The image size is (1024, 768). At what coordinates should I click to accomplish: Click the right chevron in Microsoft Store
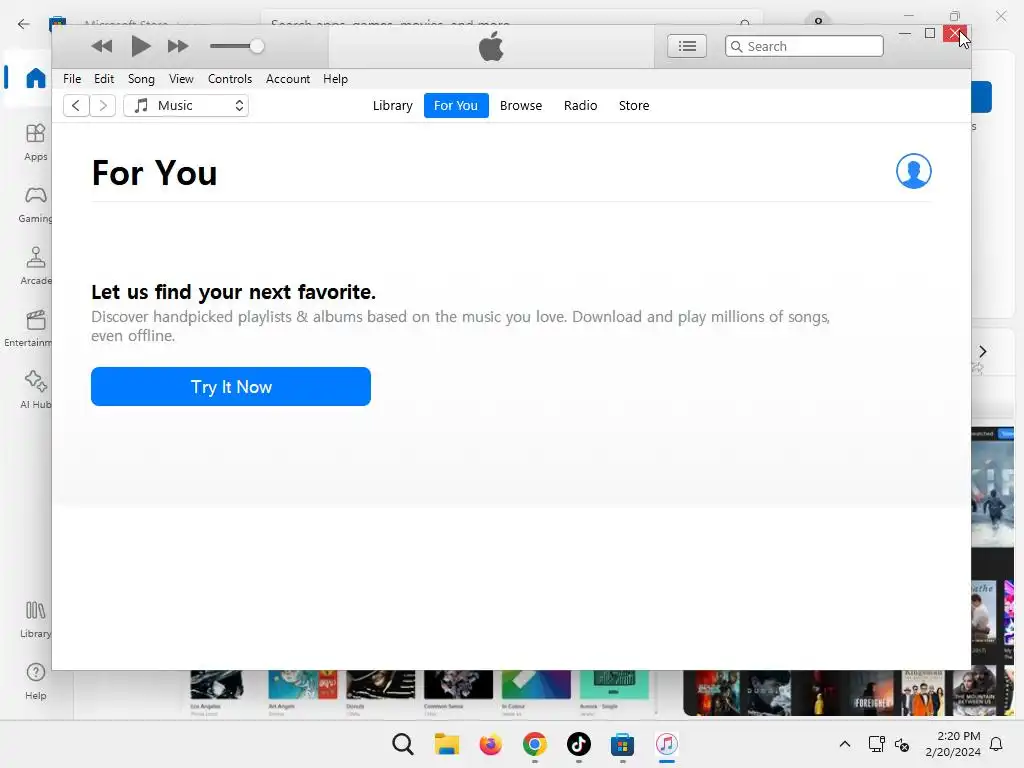pyautogui.click(x=982, y=351)
